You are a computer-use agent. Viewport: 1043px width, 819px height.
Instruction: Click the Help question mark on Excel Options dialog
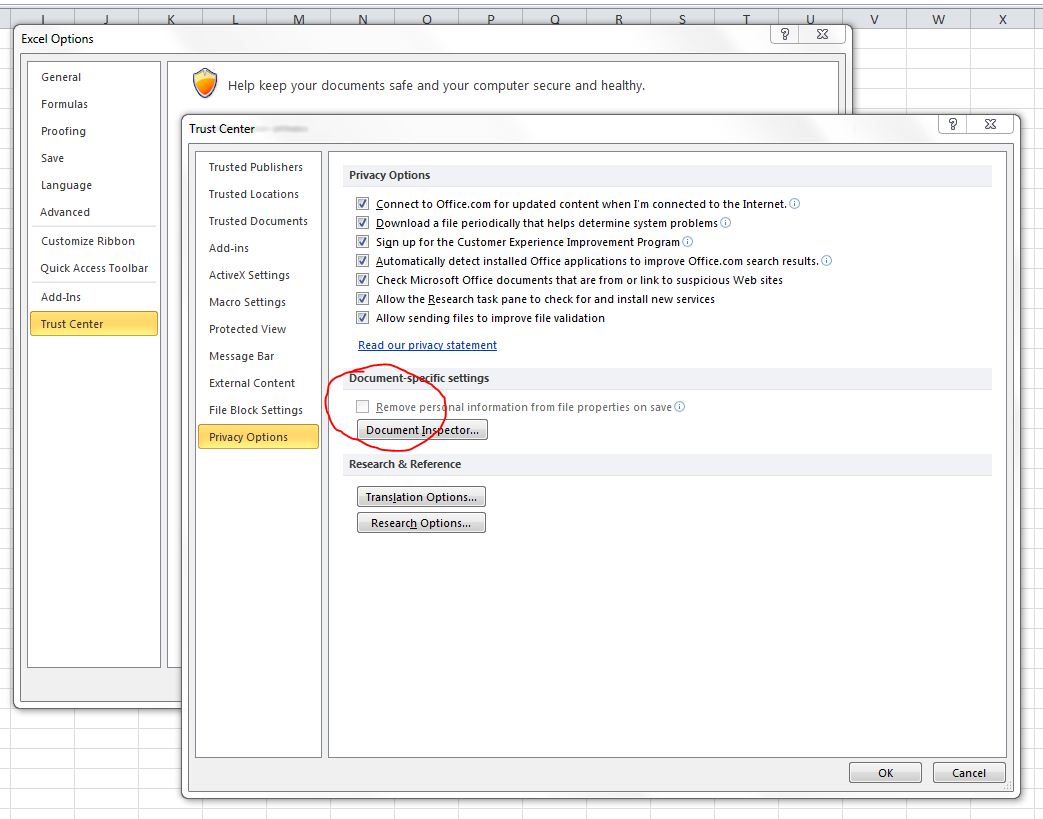click(784, 33)
